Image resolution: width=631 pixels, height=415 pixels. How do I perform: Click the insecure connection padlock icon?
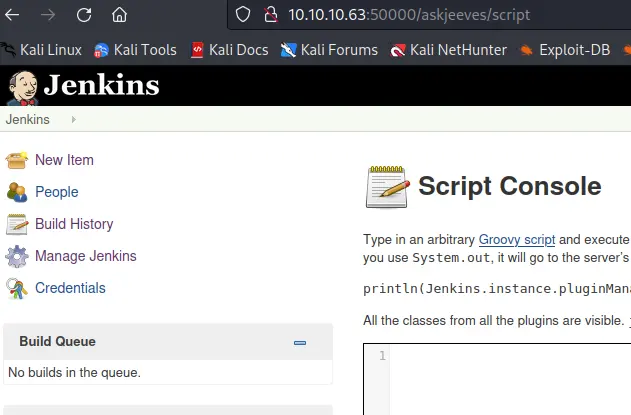pos(271,15)
